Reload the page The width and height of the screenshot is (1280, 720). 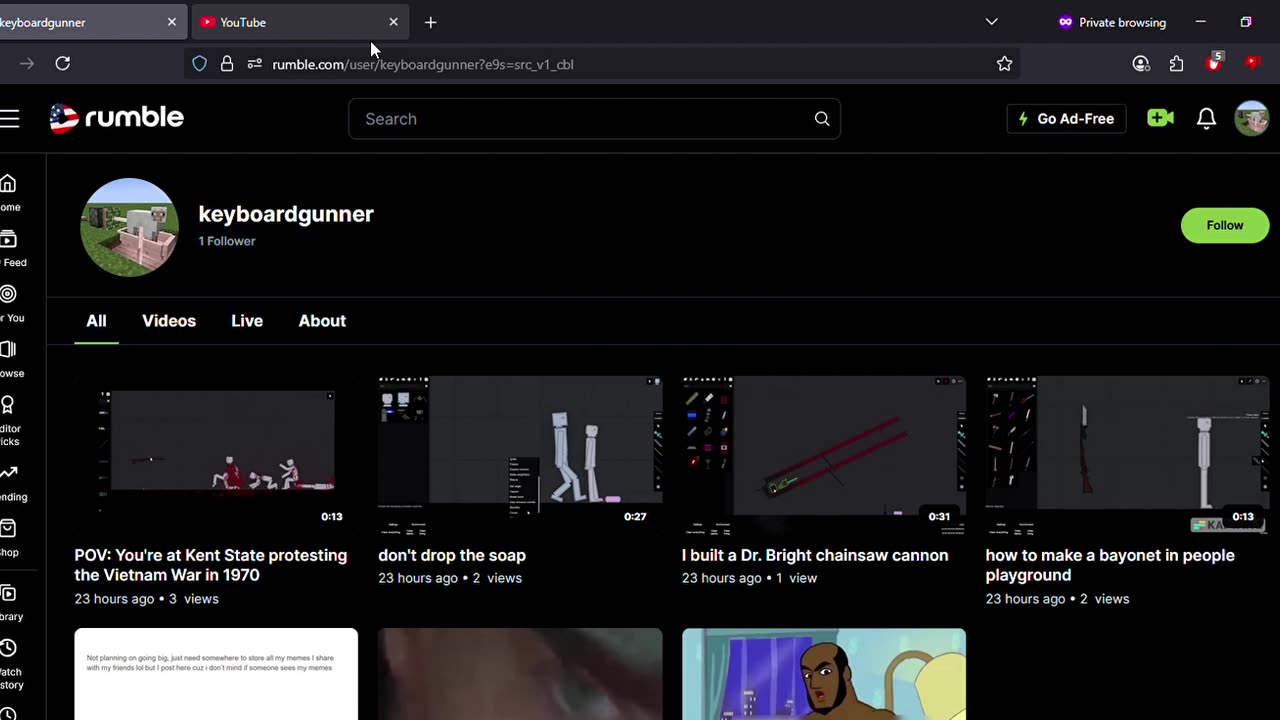pyautogui.click(x=62, y=64)
